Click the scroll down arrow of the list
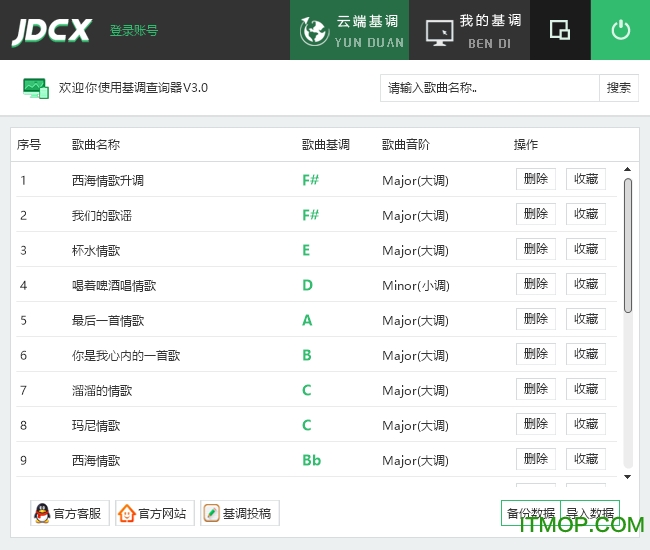This screenshot has width=650, height=550. (628, 477)
